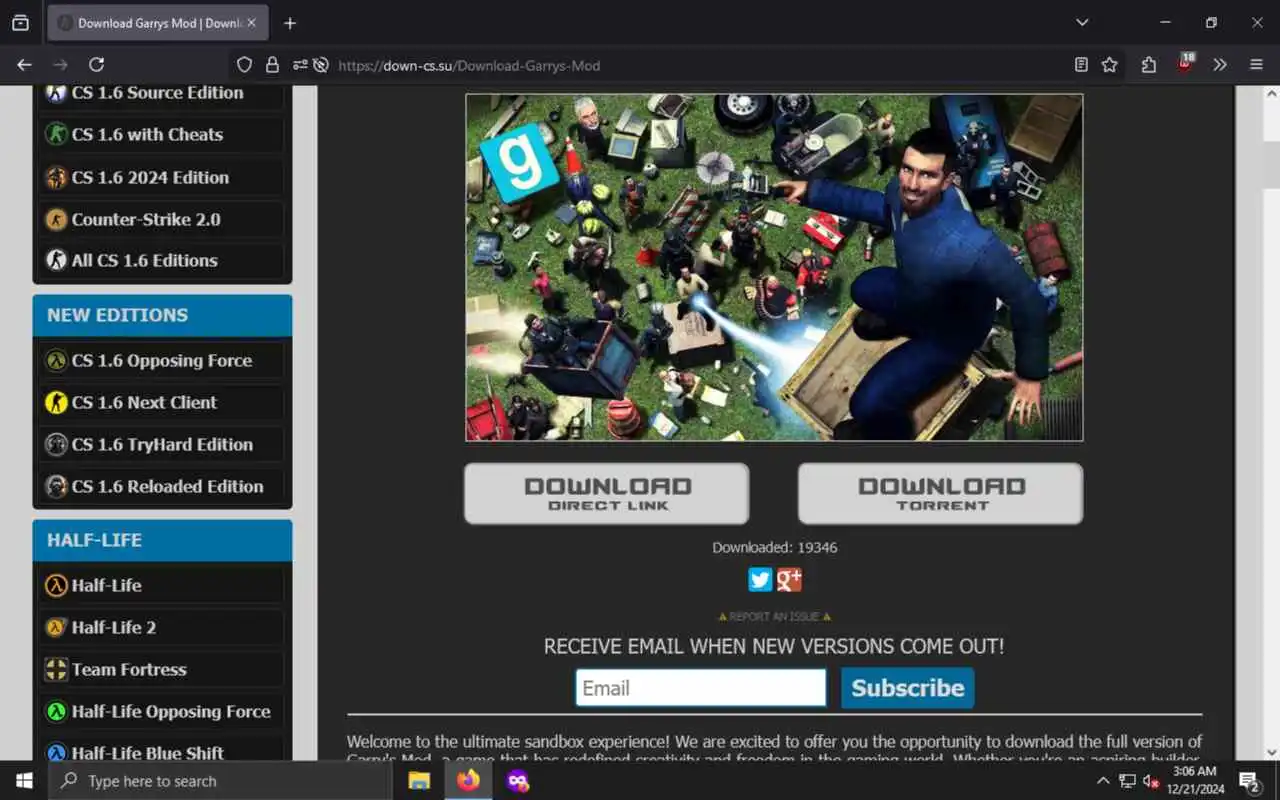This screenshot has width=1280, height=800.
Task: Click the green Half-Life Opposing Force icon
Action: [x=56, y=711]
